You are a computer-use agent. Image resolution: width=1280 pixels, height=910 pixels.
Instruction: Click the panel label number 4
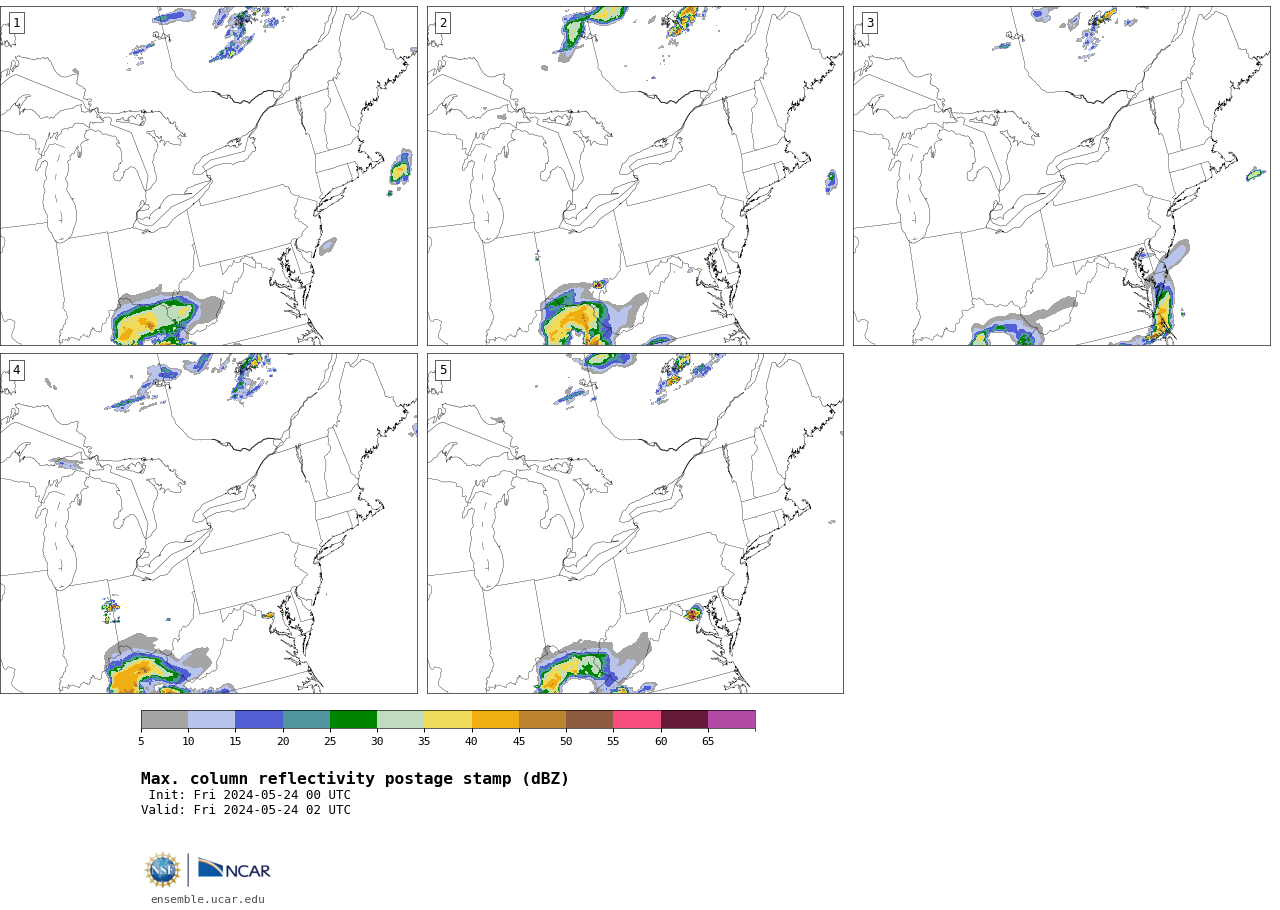pyautogui.click(x=16, y=370)
